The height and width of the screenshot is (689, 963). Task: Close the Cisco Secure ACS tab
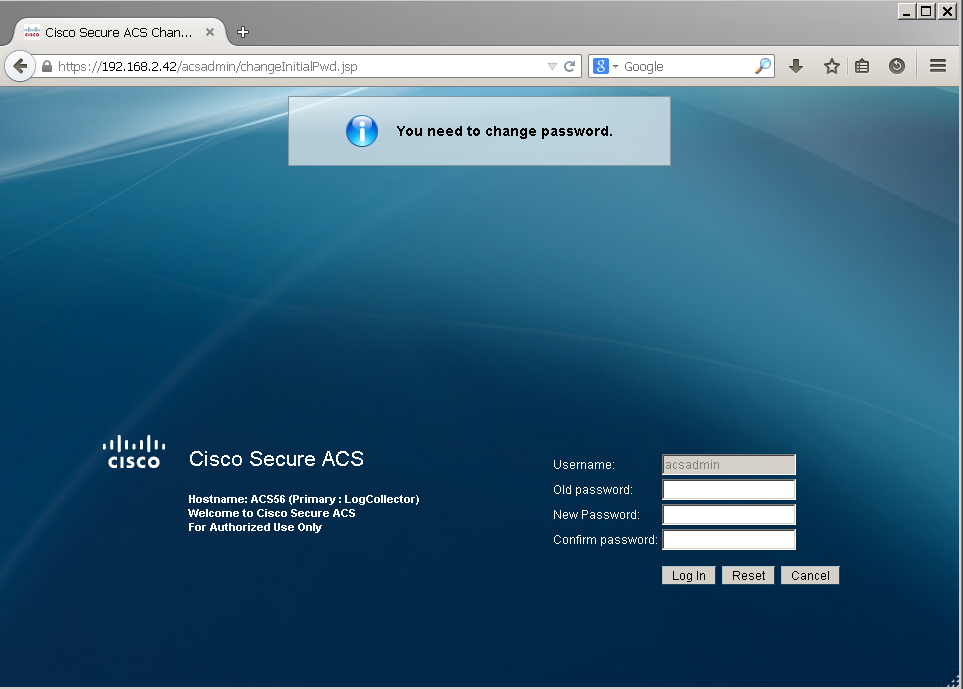[x=210, y=32]
